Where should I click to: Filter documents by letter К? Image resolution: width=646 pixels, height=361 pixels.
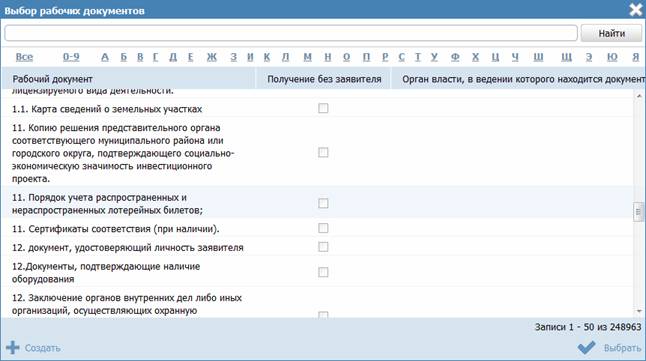(x=267, y=57)
